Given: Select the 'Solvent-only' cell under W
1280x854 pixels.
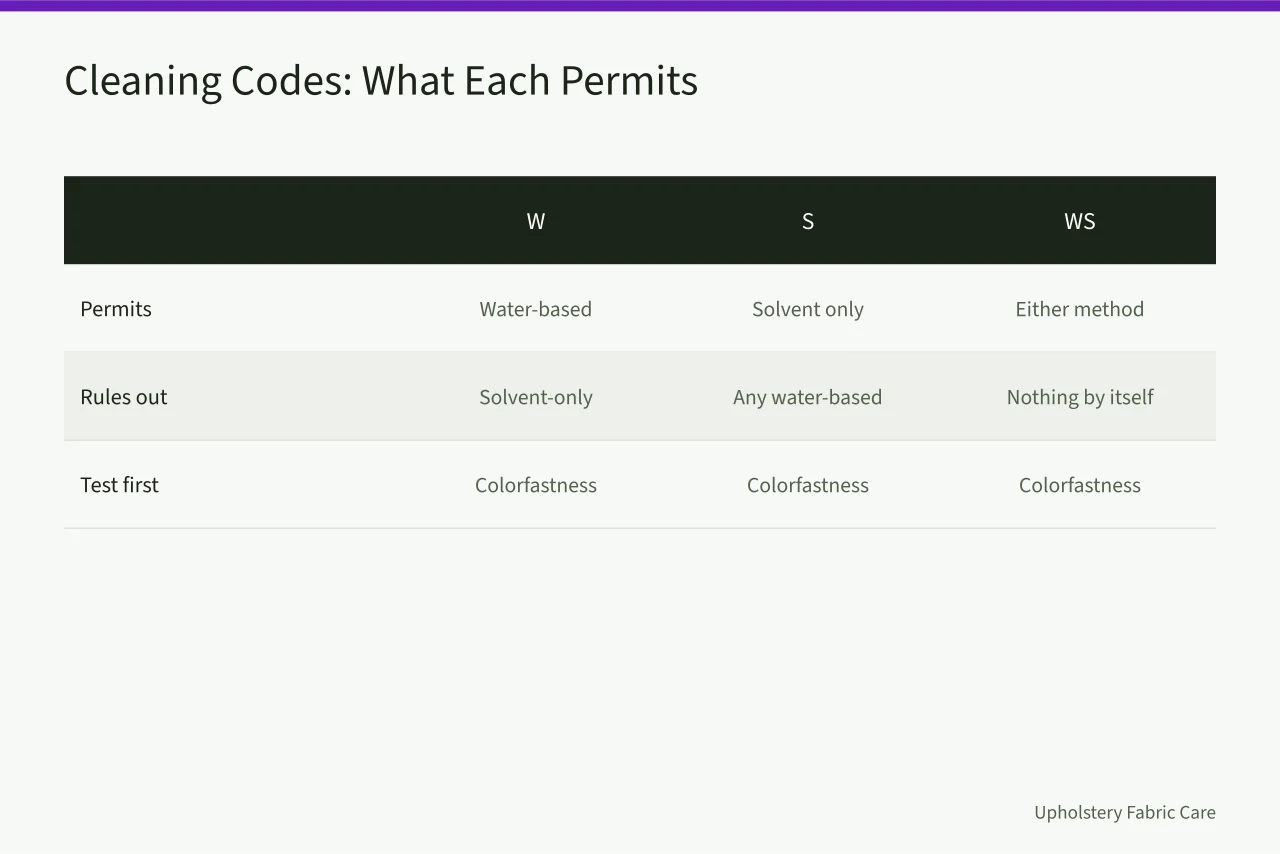Looking at the screenshot, I should (536, 397).
